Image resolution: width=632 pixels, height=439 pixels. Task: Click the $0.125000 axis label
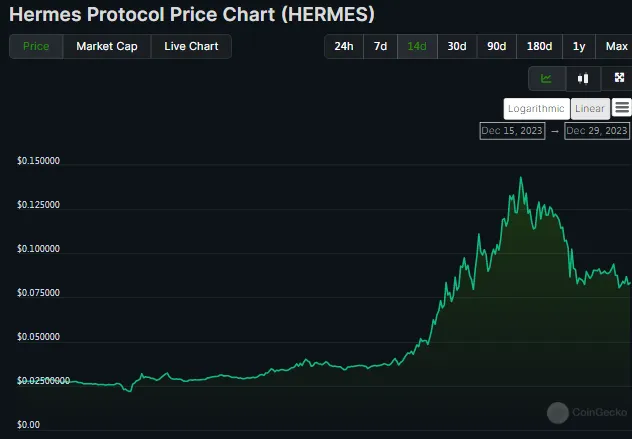point(38,205)
